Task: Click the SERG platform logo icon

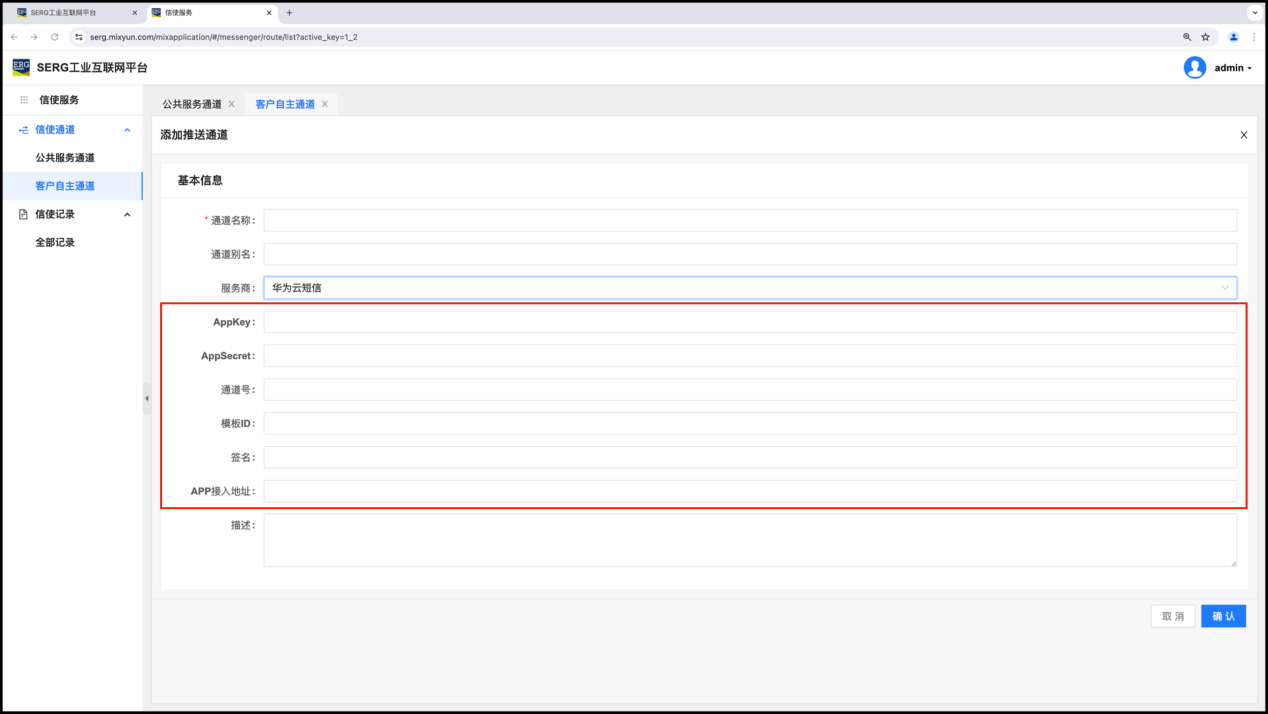Action: pos(21,67)
